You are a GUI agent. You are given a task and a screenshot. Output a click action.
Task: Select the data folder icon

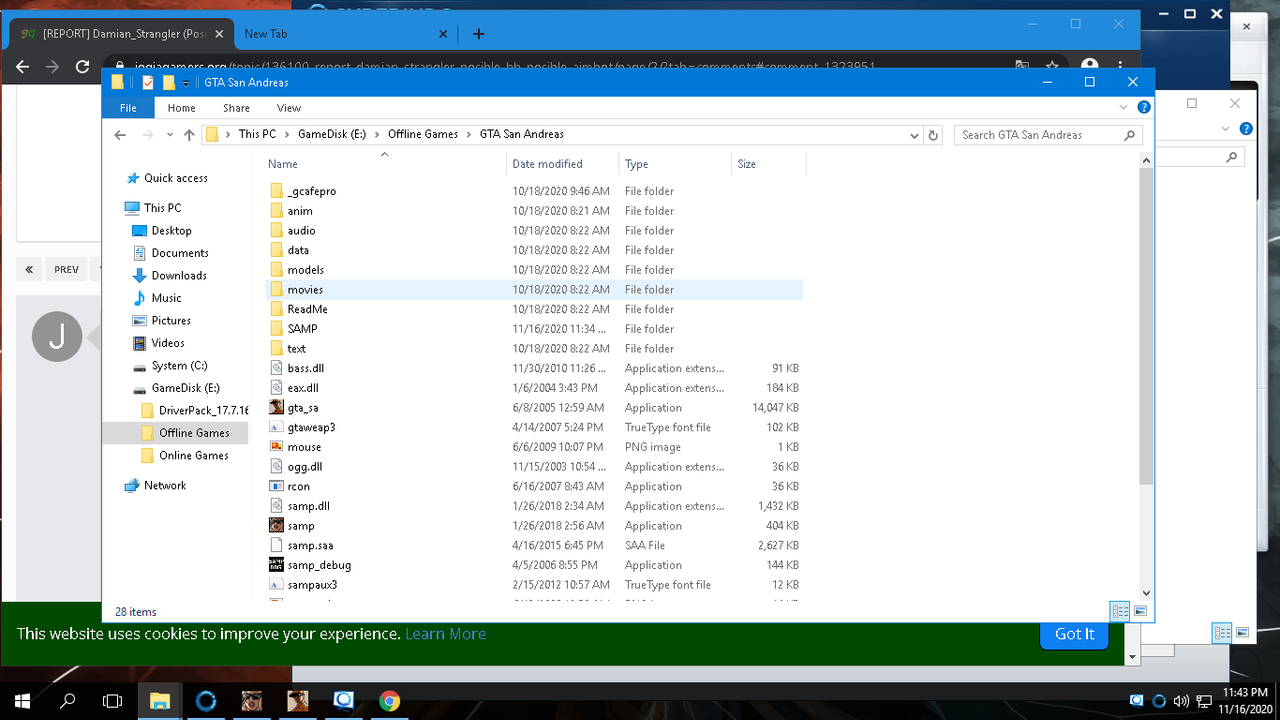pos(277,250)
